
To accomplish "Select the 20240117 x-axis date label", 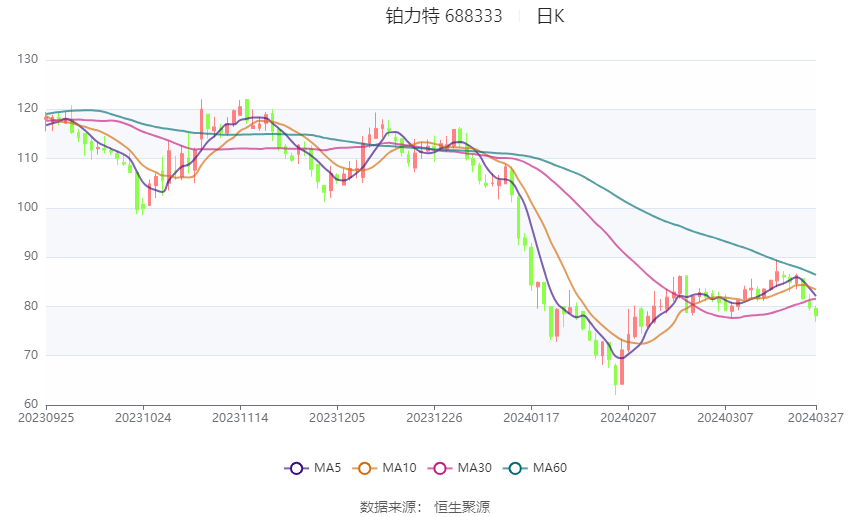I will (531, 418).
